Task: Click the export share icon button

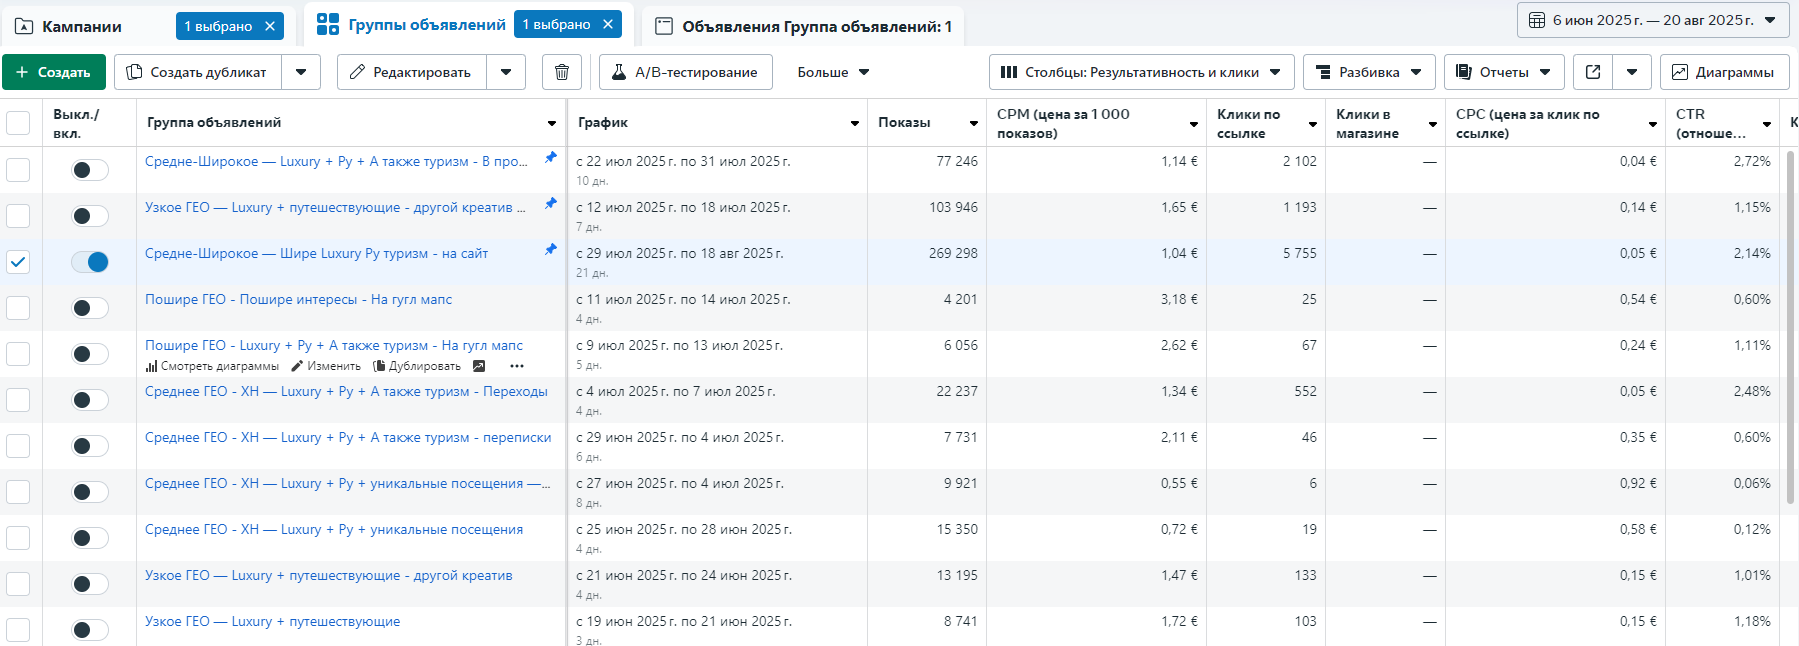Action: (x=1593, y=72)
